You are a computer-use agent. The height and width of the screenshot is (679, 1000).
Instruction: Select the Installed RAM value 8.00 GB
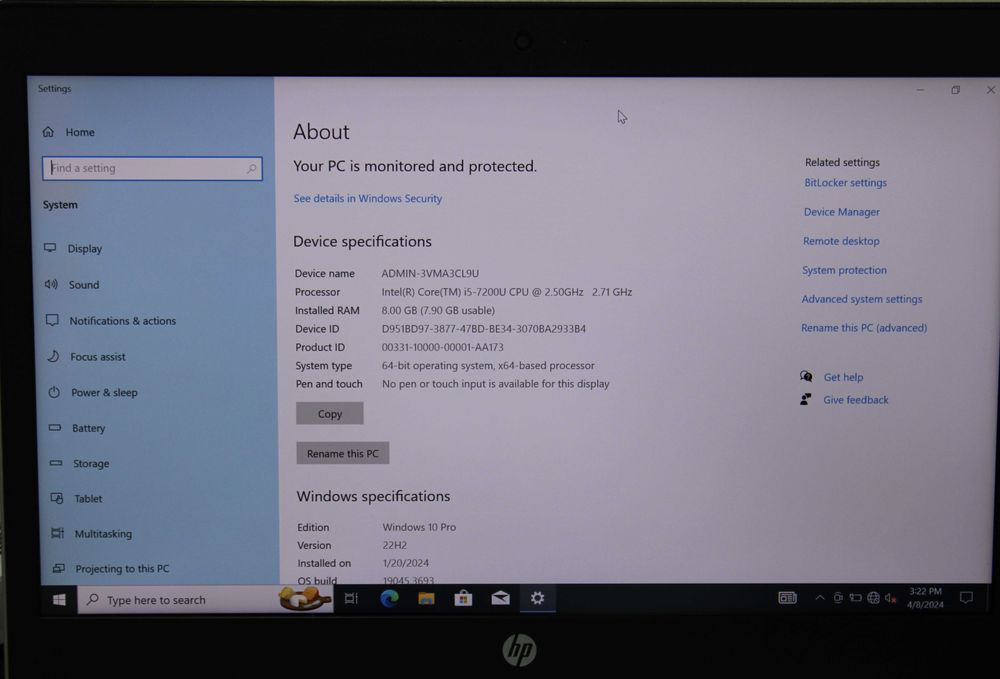(x=438, y=310)
